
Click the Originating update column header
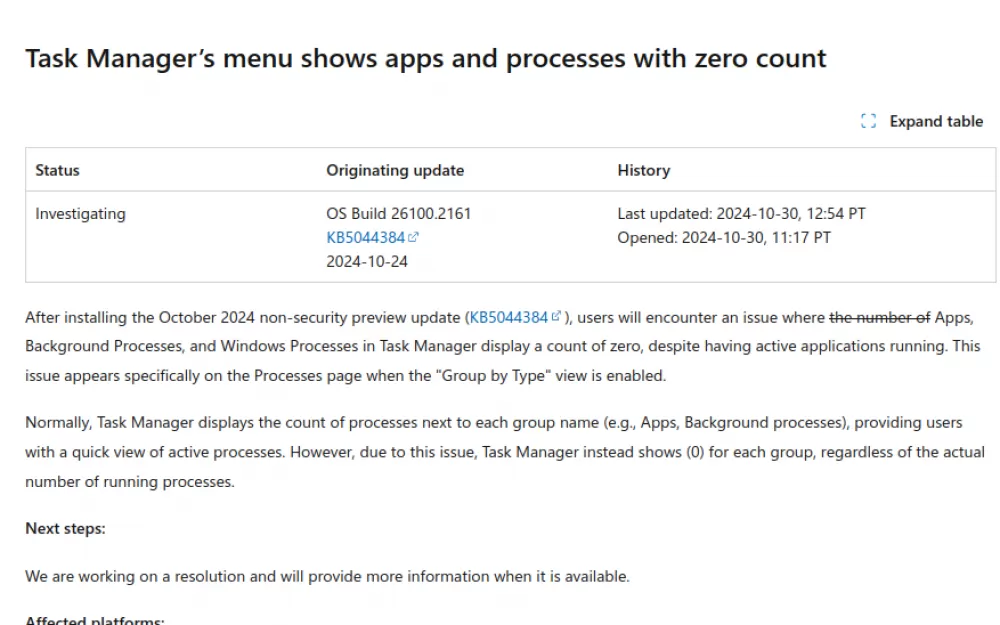tap(395, 170)
